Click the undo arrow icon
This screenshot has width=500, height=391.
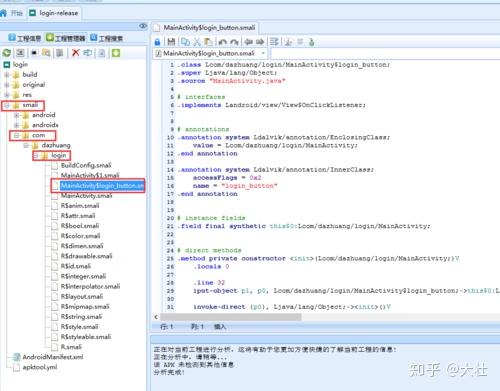click(x=222, y=42)
